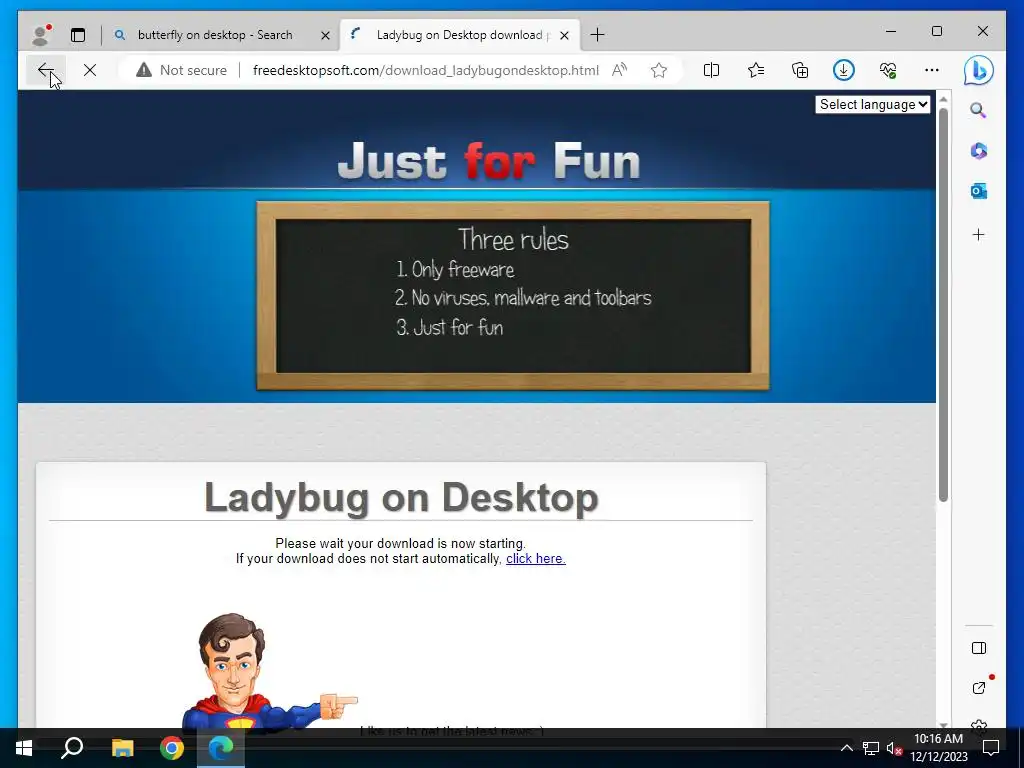Switch to the butterfly on desktop Search tab
Image resolution: width=1024 pixels, height=768 pixels.
215,35
